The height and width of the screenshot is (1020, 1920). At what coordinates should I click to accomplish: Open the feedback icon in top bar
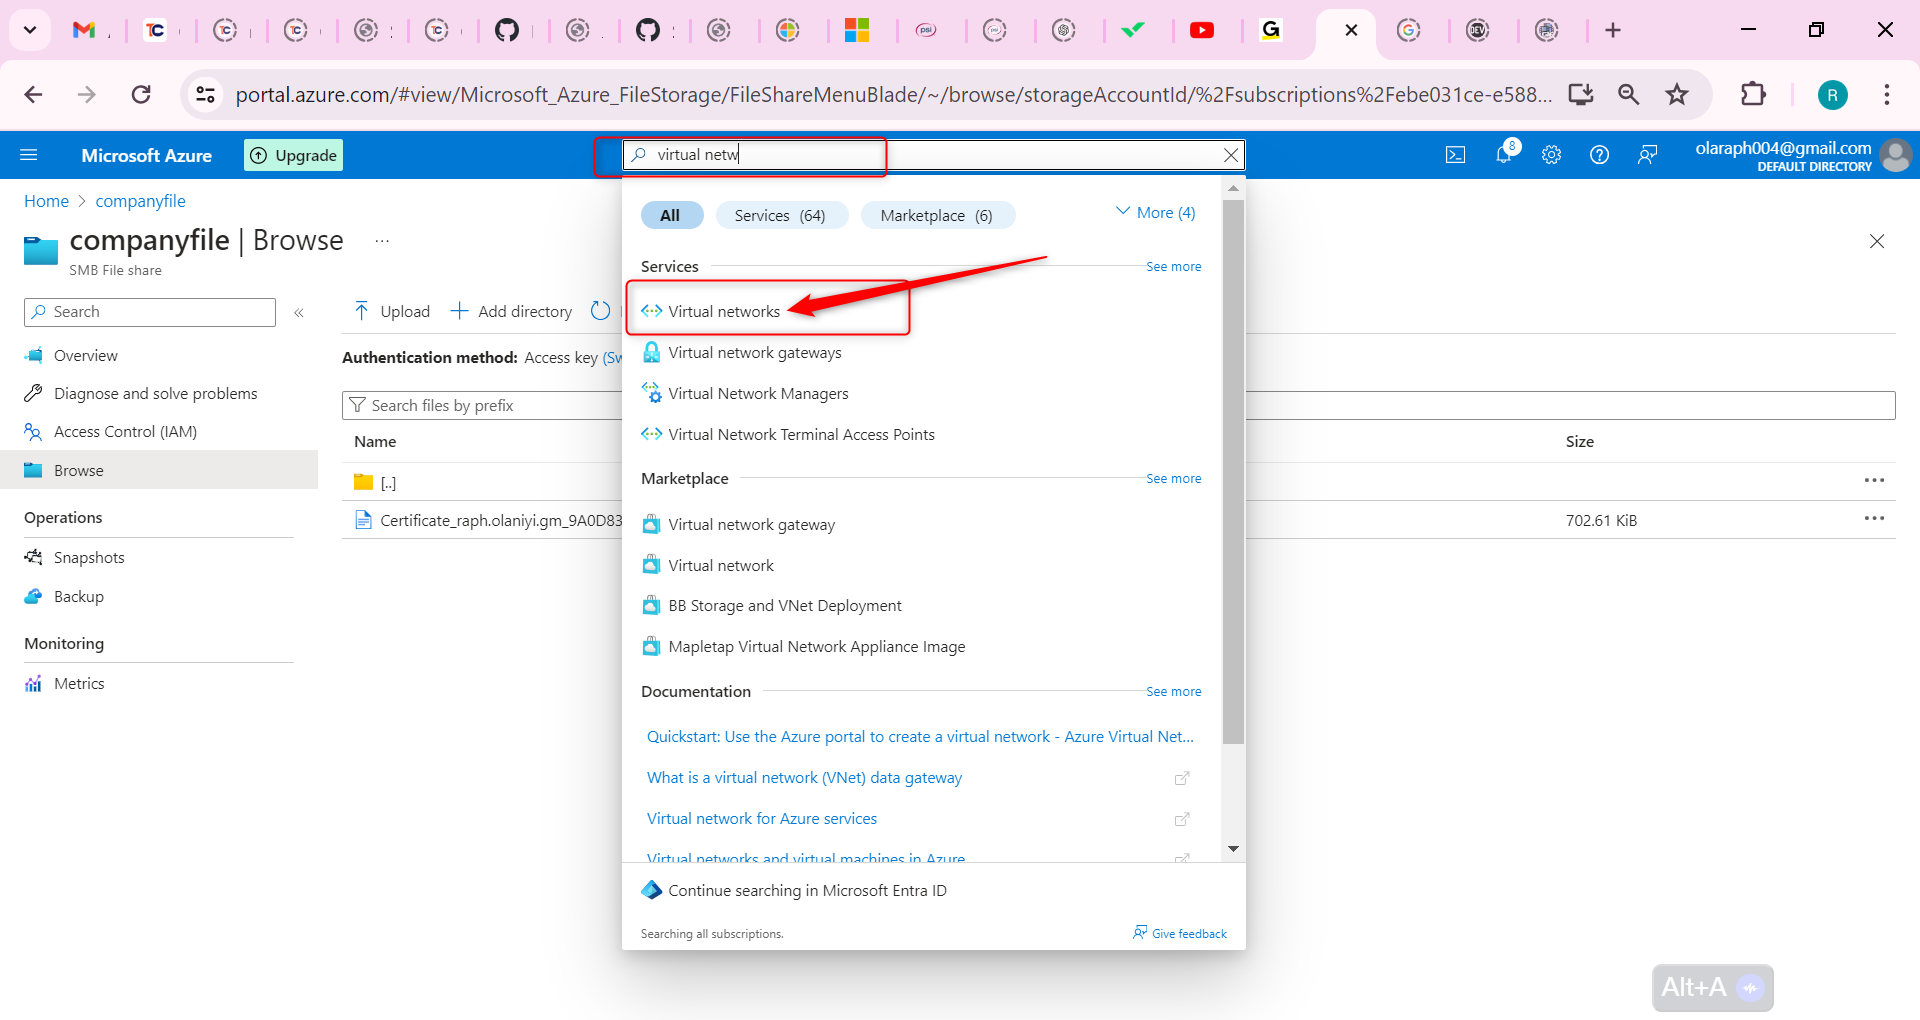pos(1648,155)
